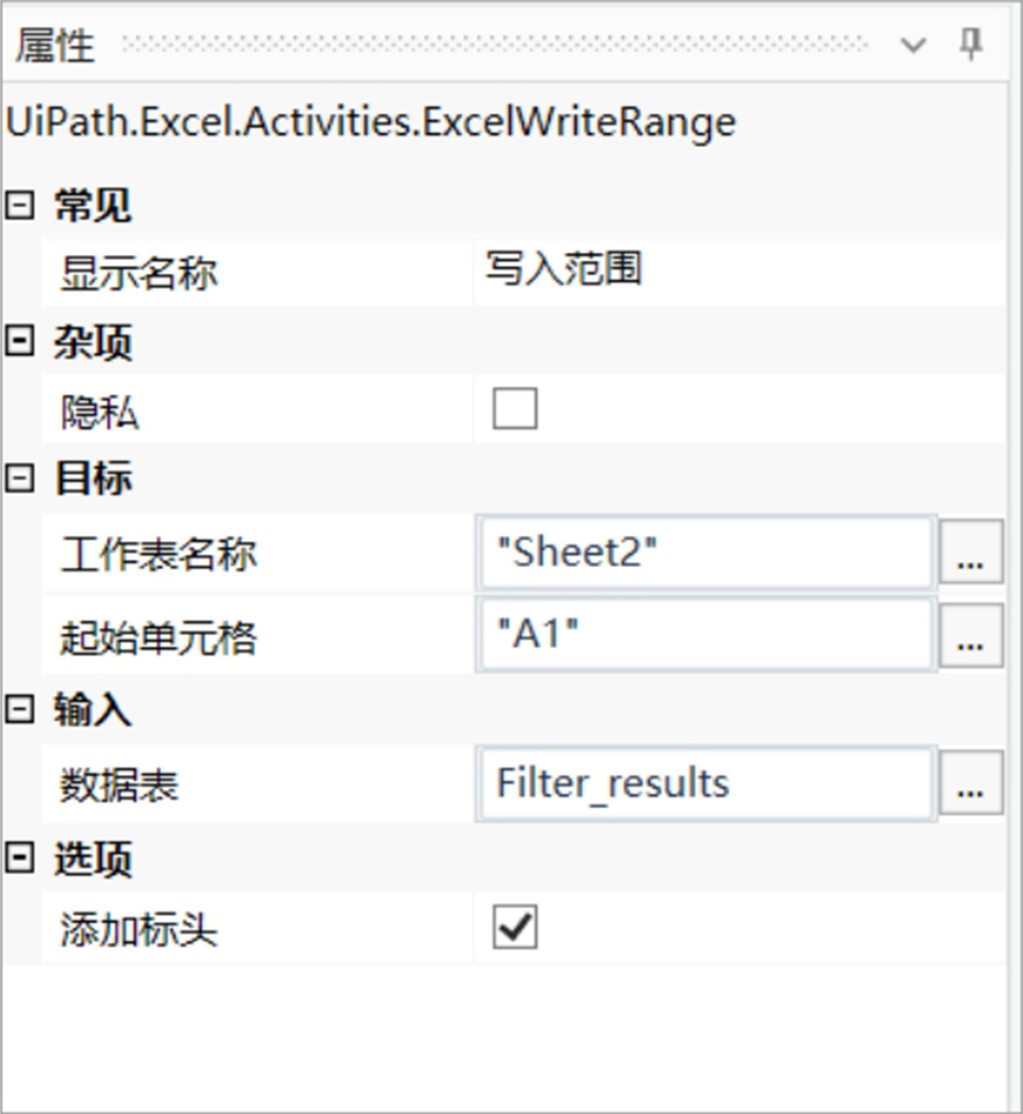Select the 工作表名称 property label
This screenshot has width=1023, height=1114.
[158, 555]
